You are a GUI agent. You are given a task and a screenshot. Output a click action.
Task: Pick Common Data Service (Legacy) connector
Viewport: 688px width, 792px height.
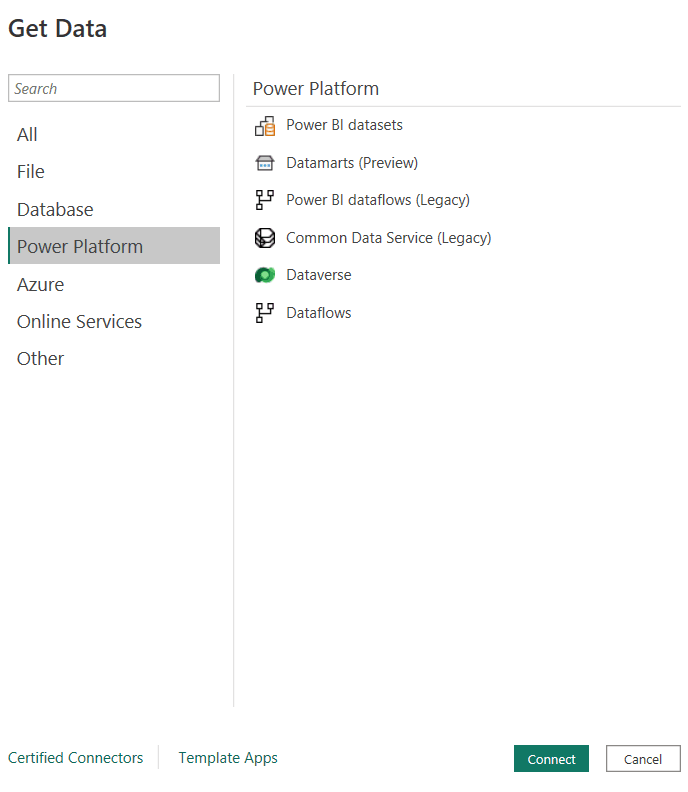pyautogui.click(x=388, y=238)
